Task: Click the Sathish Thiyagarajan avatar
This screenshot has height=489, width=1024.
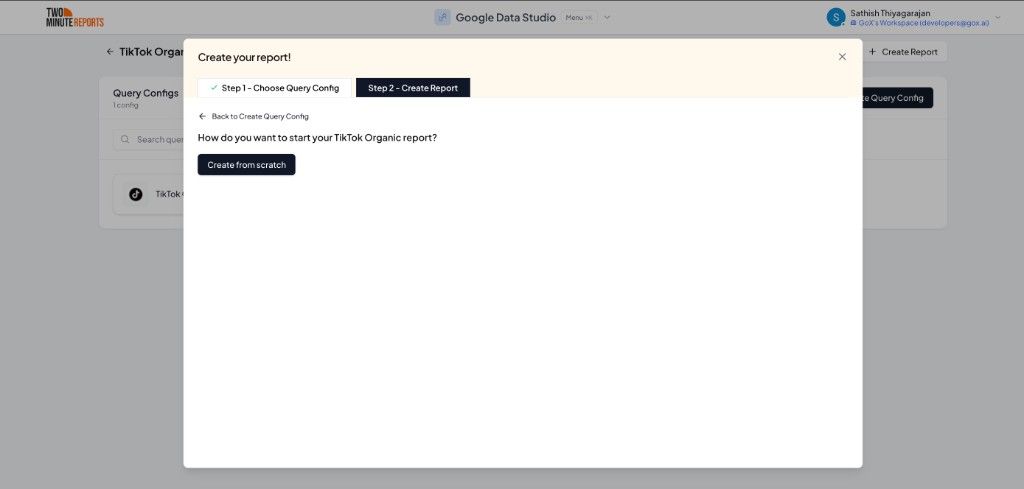Action: pyautogui.click(x=835, y=18)
